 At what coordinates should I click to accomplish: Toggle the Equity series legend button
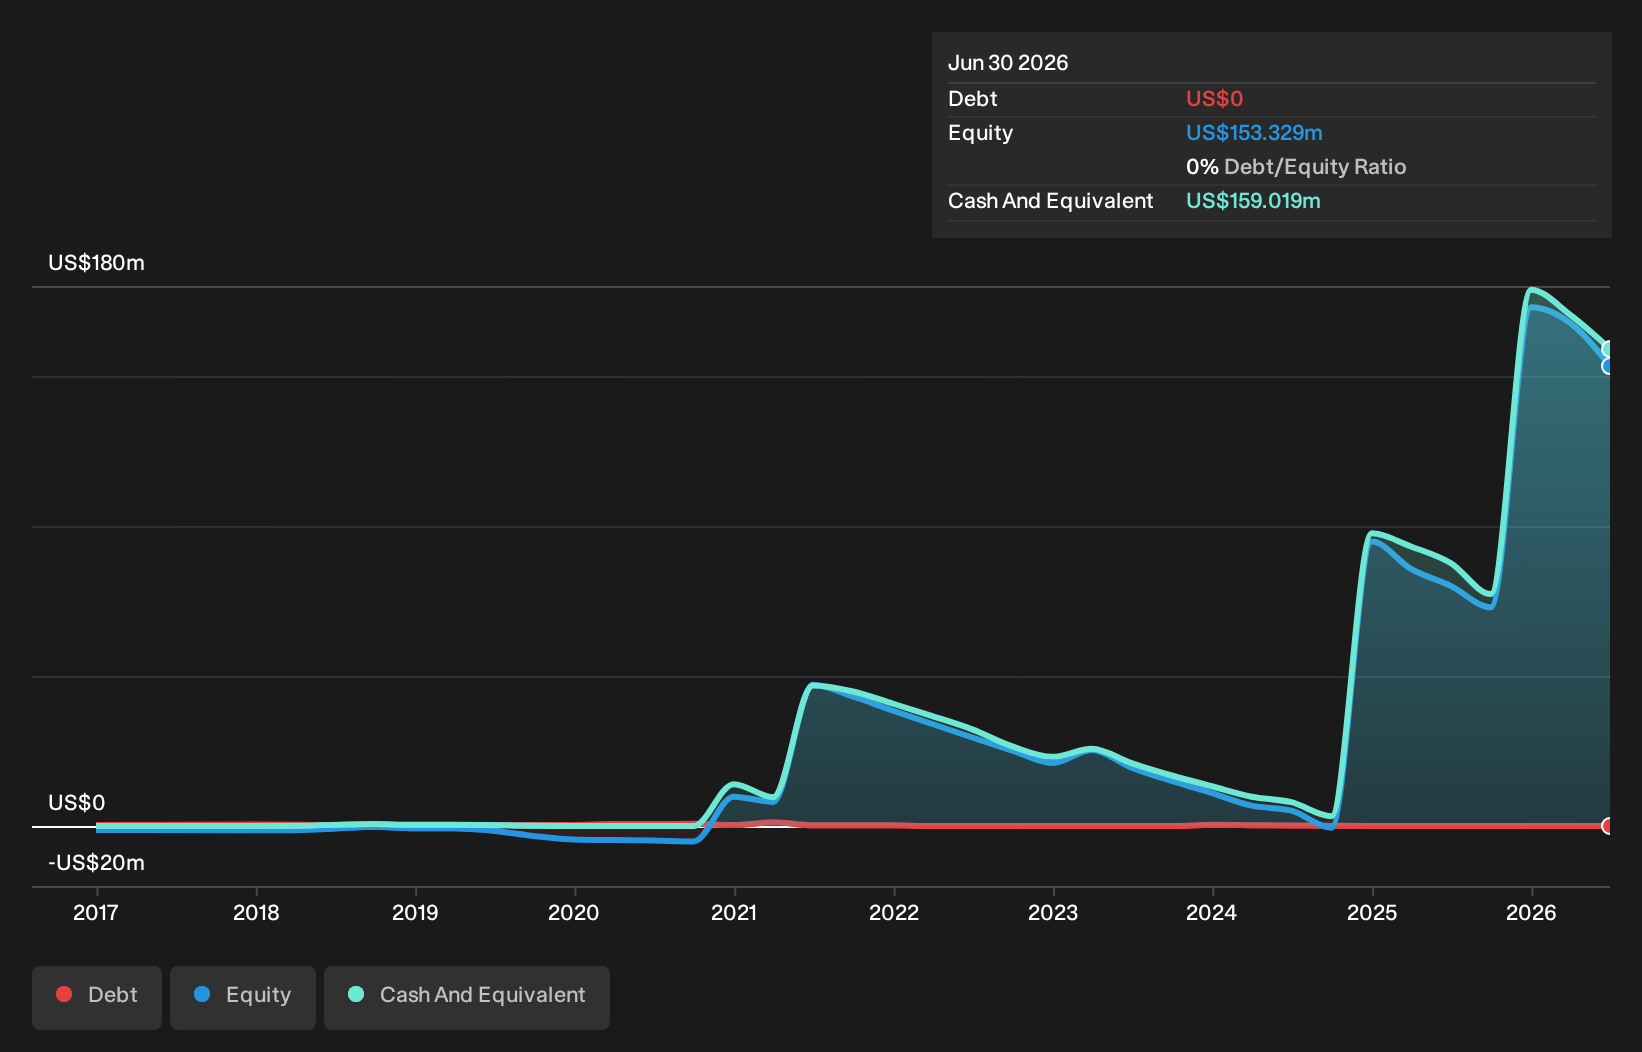(243, 997)
